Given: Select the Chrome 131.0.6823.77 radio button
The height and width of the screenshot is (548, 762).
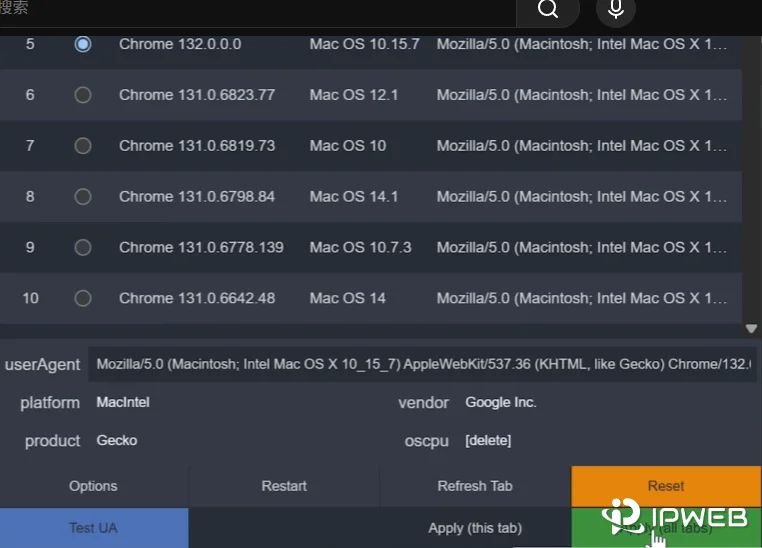Looking at the screenshot, I should coord(83,95).
